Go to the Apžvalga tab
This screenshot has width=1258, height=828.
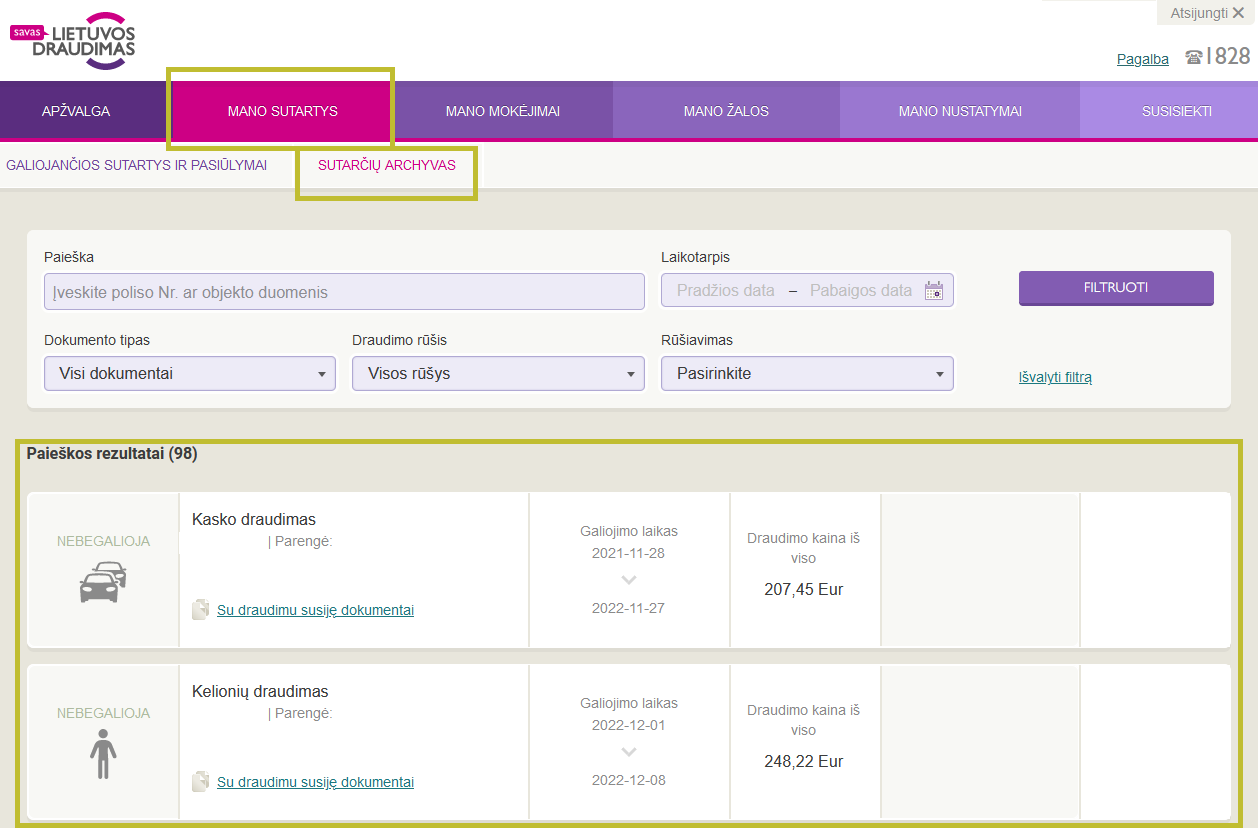pos(76,111)
